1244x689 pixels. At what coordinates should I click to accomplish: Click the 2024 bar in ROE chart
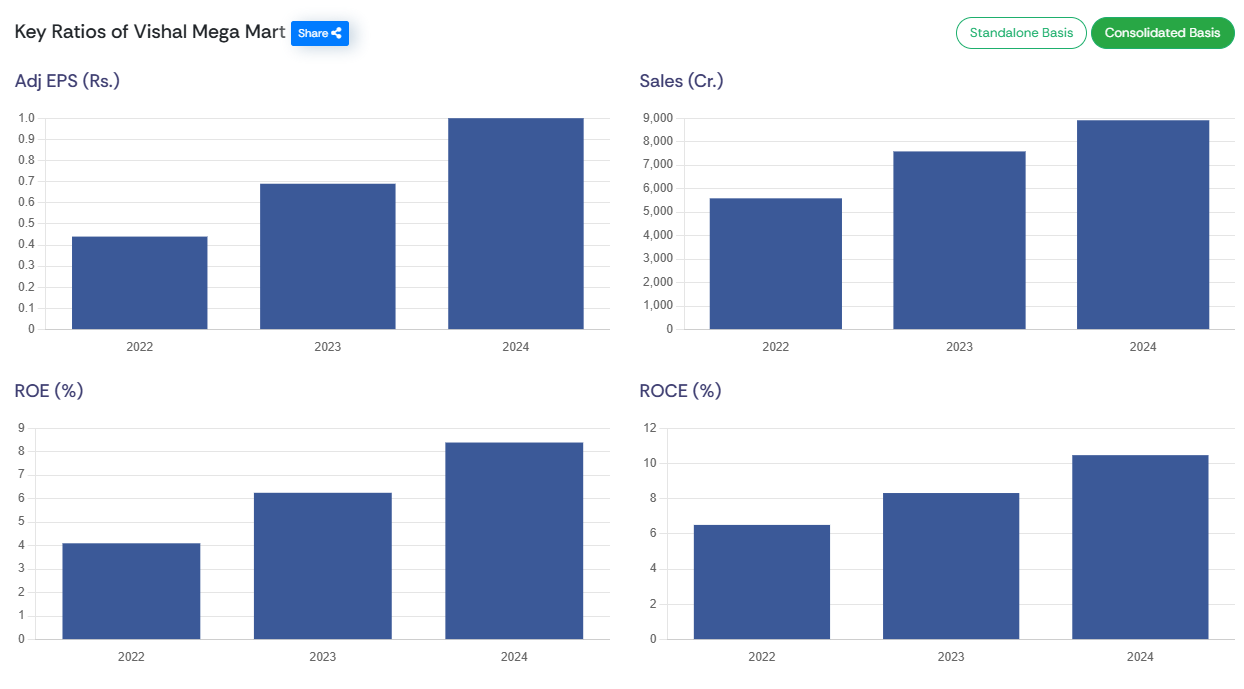tap(514, 541)
